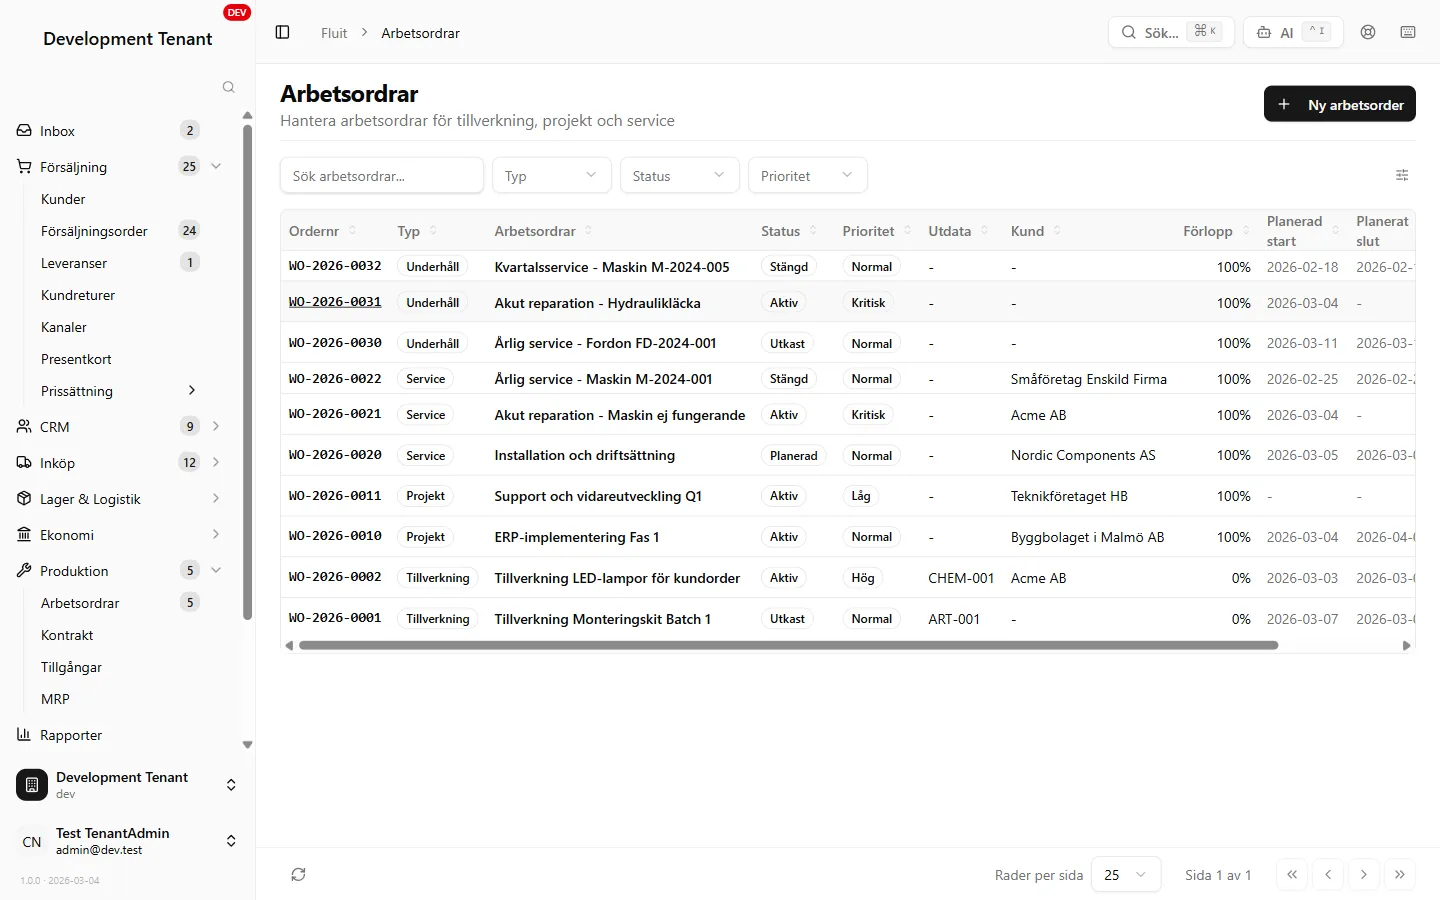
Task: Open the tenant switcher chevrons
Action: 231,785
